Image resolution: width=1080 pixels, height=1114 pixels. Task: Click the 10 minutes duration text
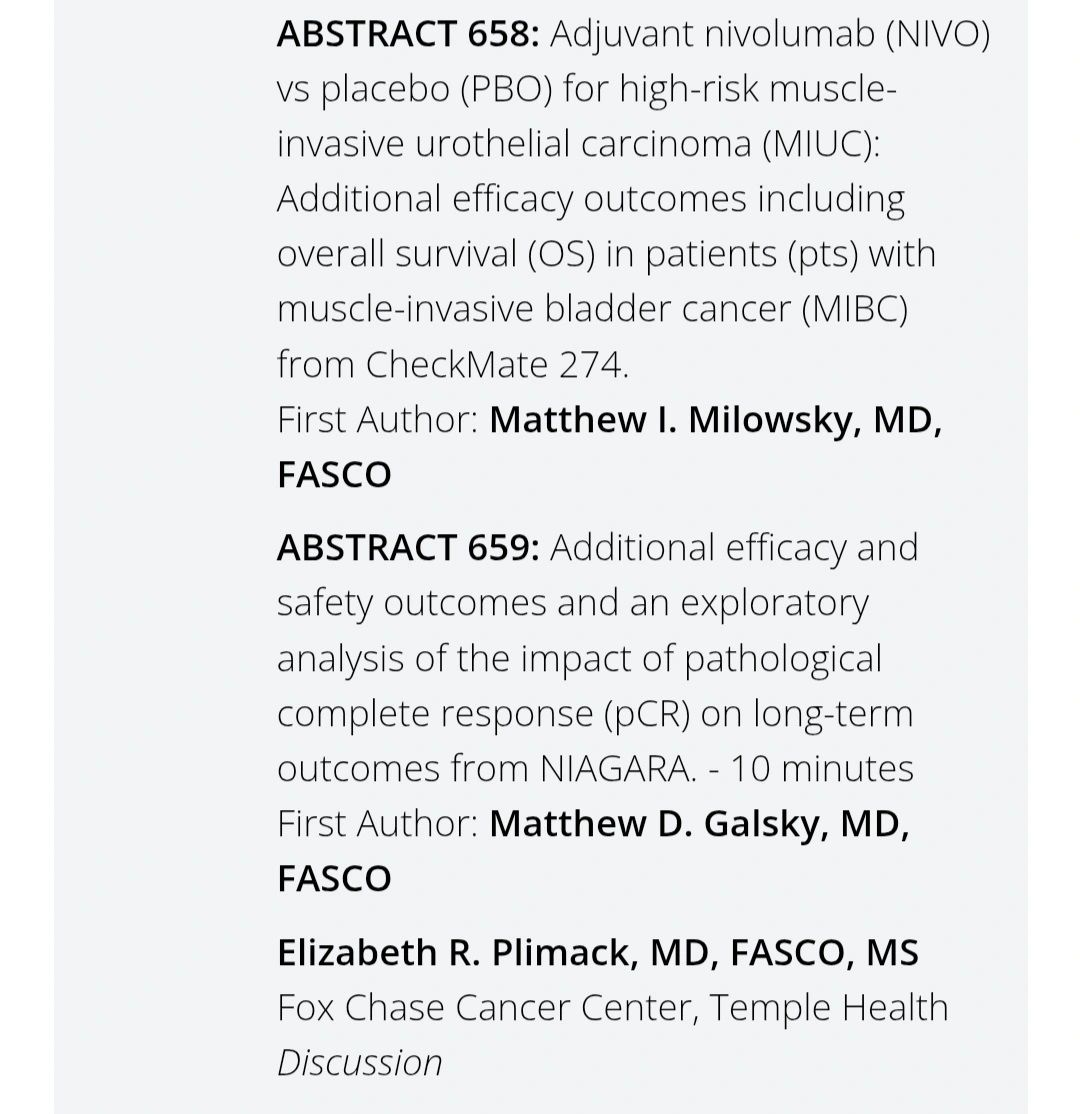822,769
